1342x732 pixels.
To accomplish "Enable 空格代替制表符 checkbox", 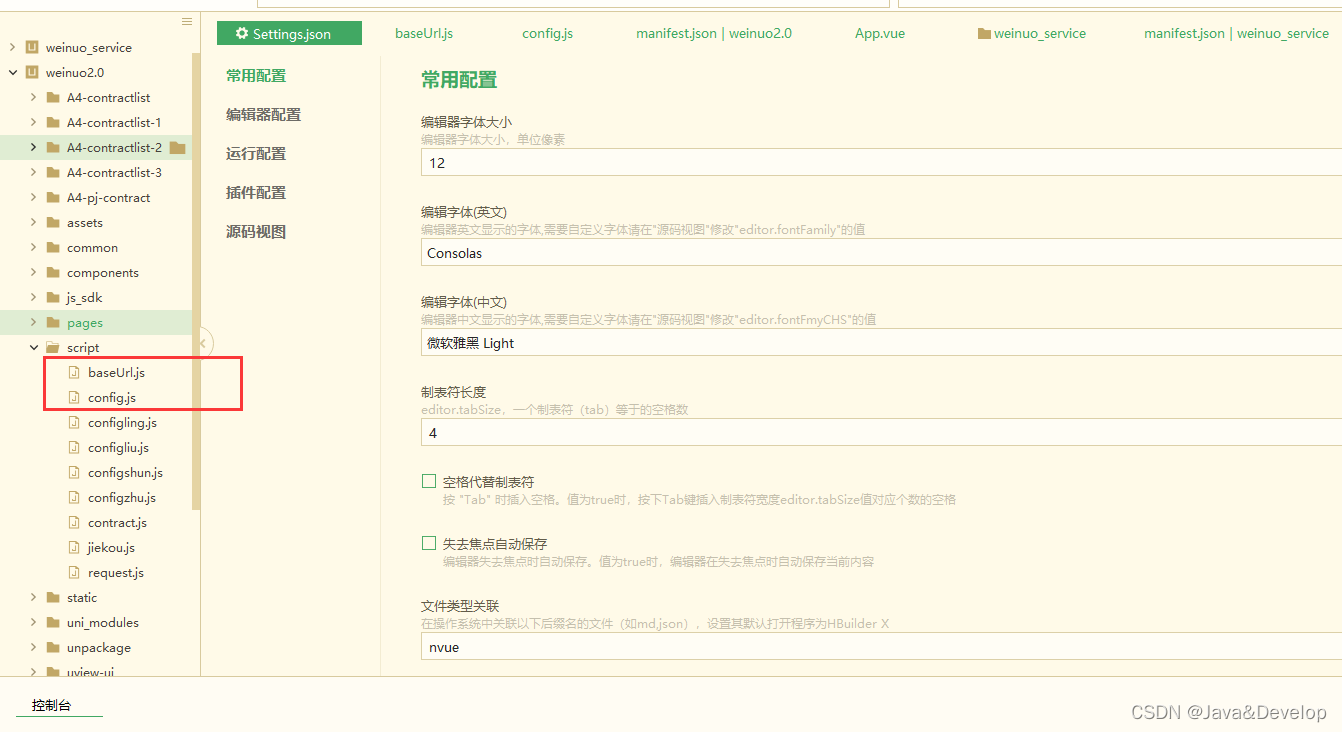I will coord(429,482).
